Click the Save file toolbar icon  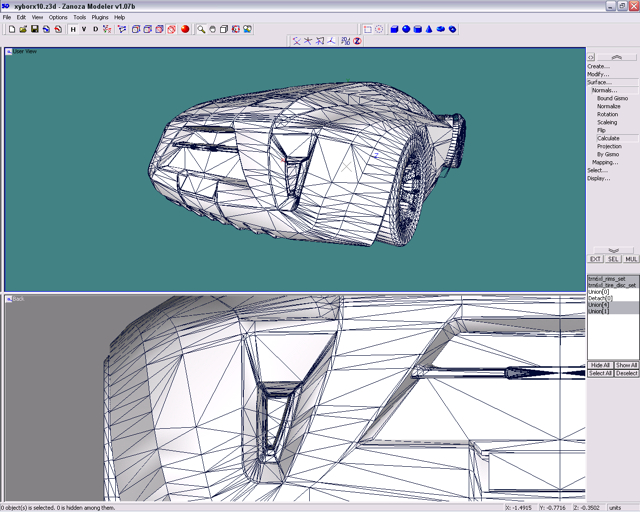(x=35, y=29)
